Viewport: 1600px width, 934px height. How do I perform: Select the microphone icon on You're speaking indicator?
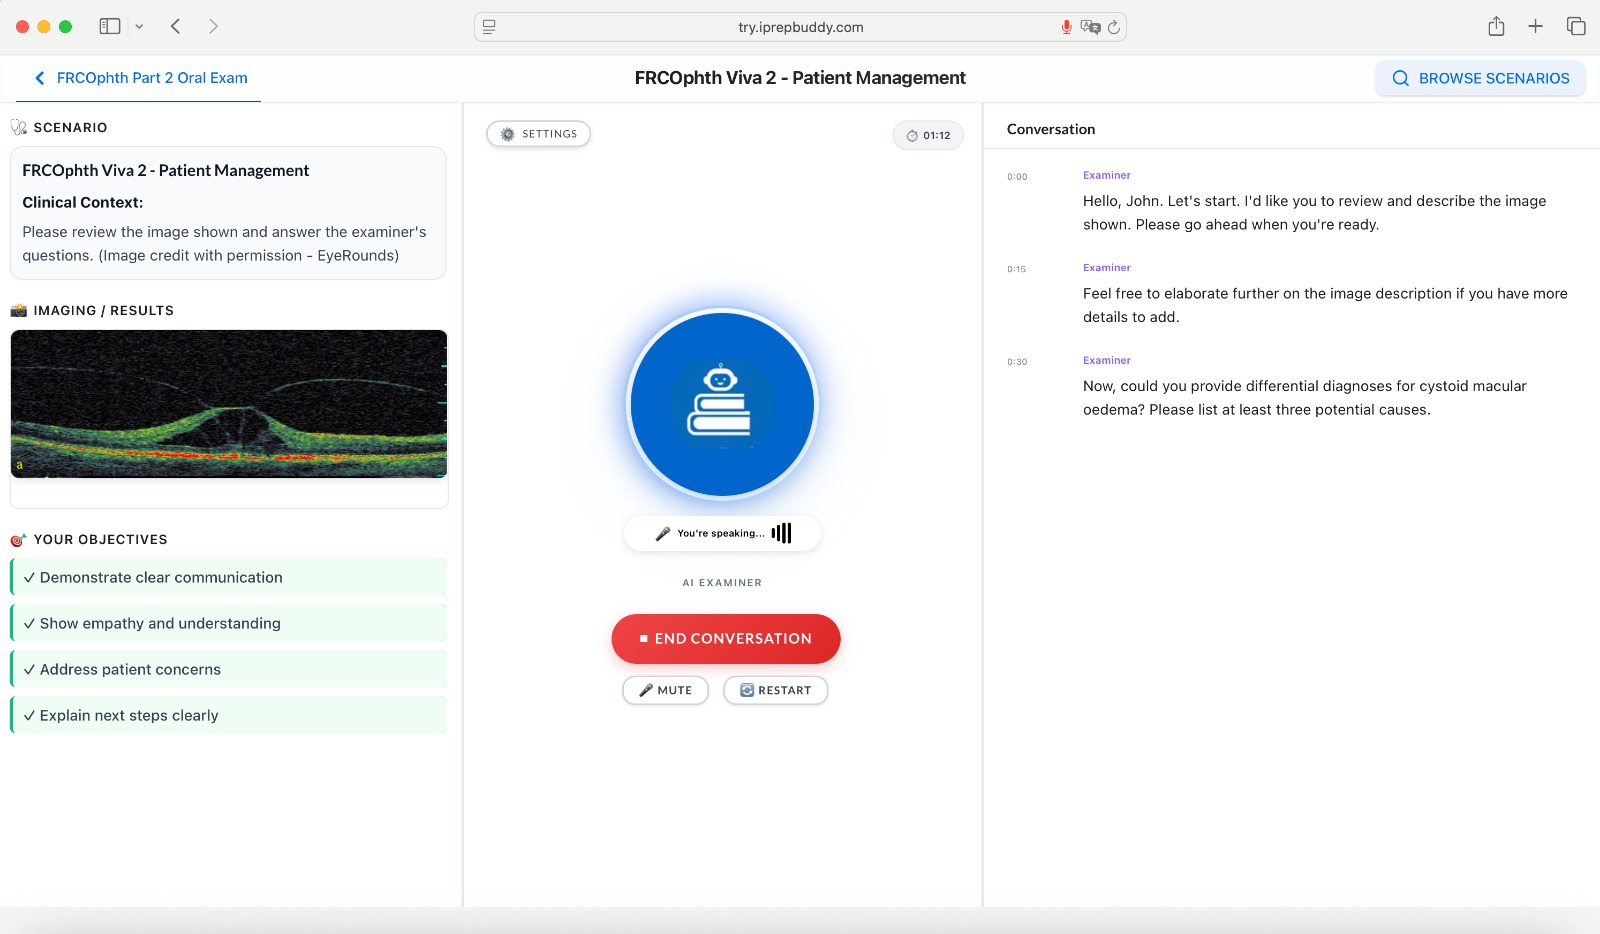pyautogui.click(x=662, y=533)
